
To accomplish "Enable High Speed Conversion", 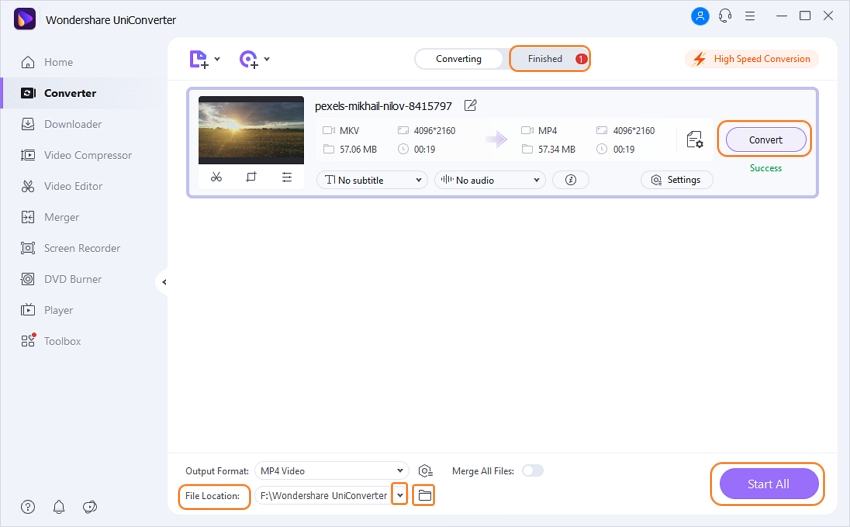I will [751, 59].
